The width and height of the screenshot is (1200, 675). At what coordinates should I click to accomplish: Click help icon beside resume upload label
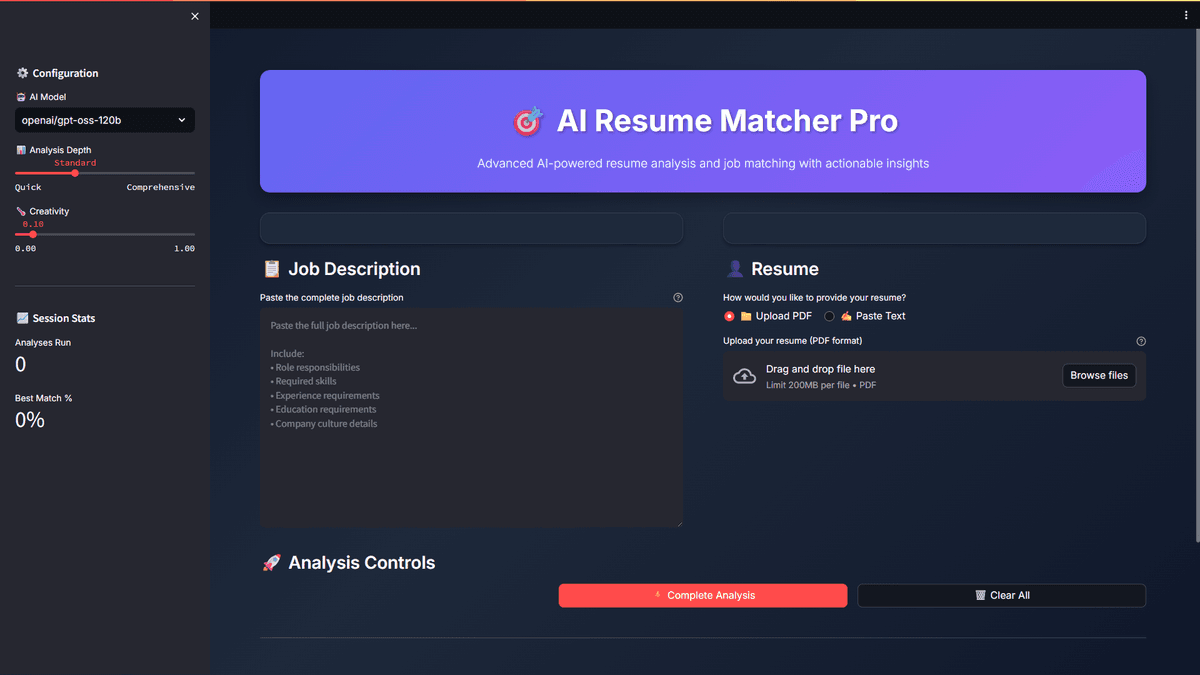coord(1141,341)
